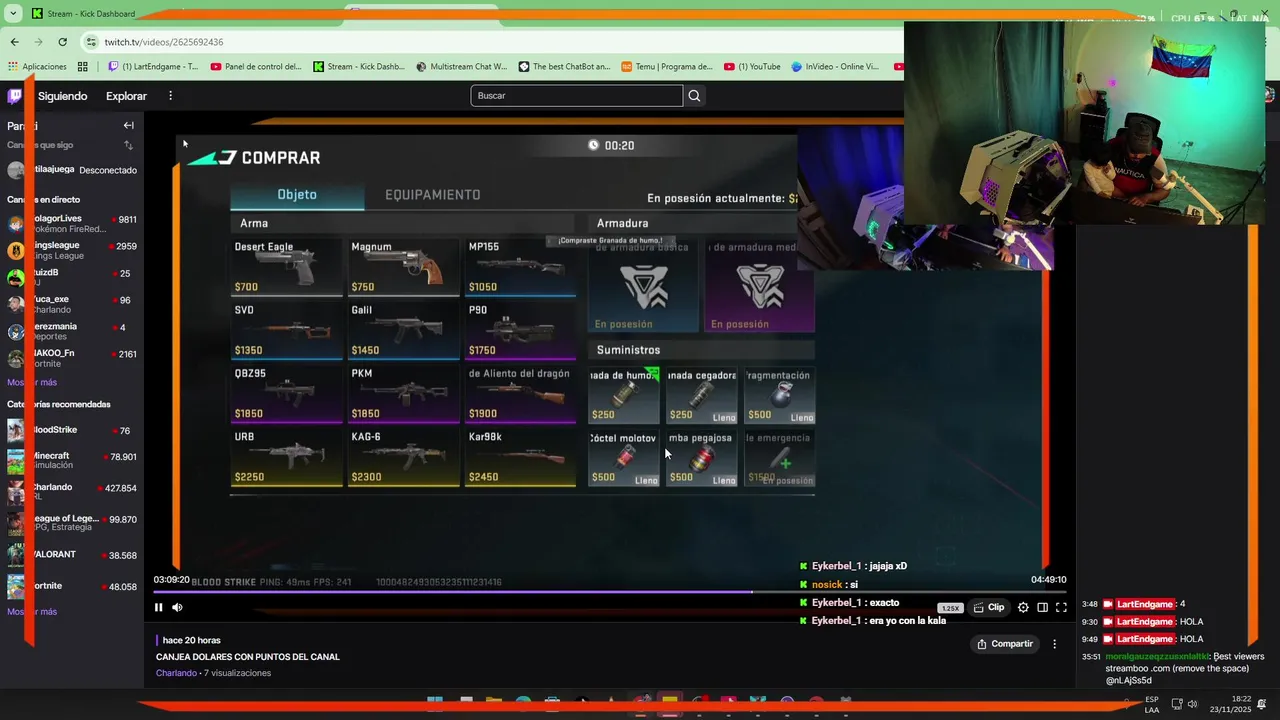Open the browser tab search dropdown

(12, 14)
